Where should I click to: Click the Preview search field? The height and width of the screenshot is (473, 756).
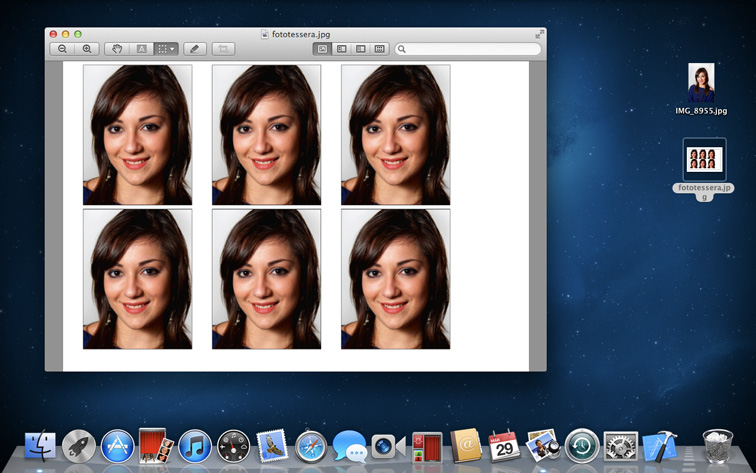[x=468, y=49]
